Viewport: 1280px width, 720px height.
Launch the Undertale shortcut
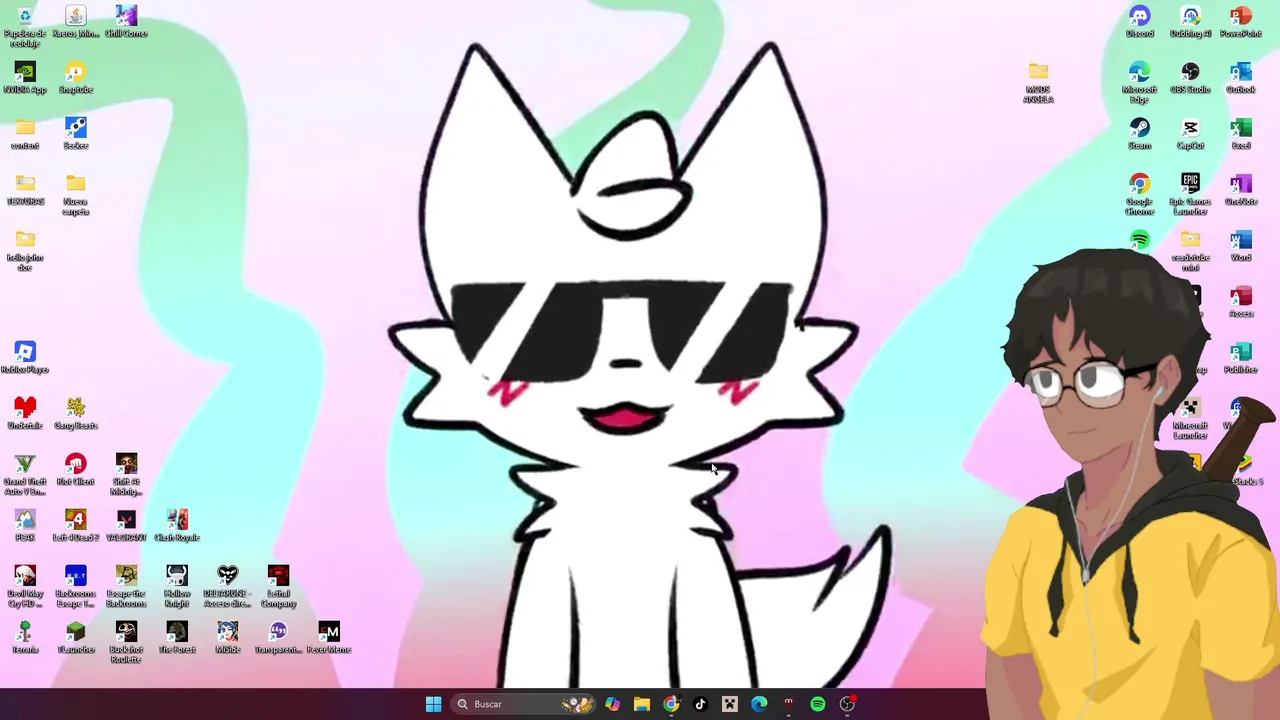(x=25, y=414)
